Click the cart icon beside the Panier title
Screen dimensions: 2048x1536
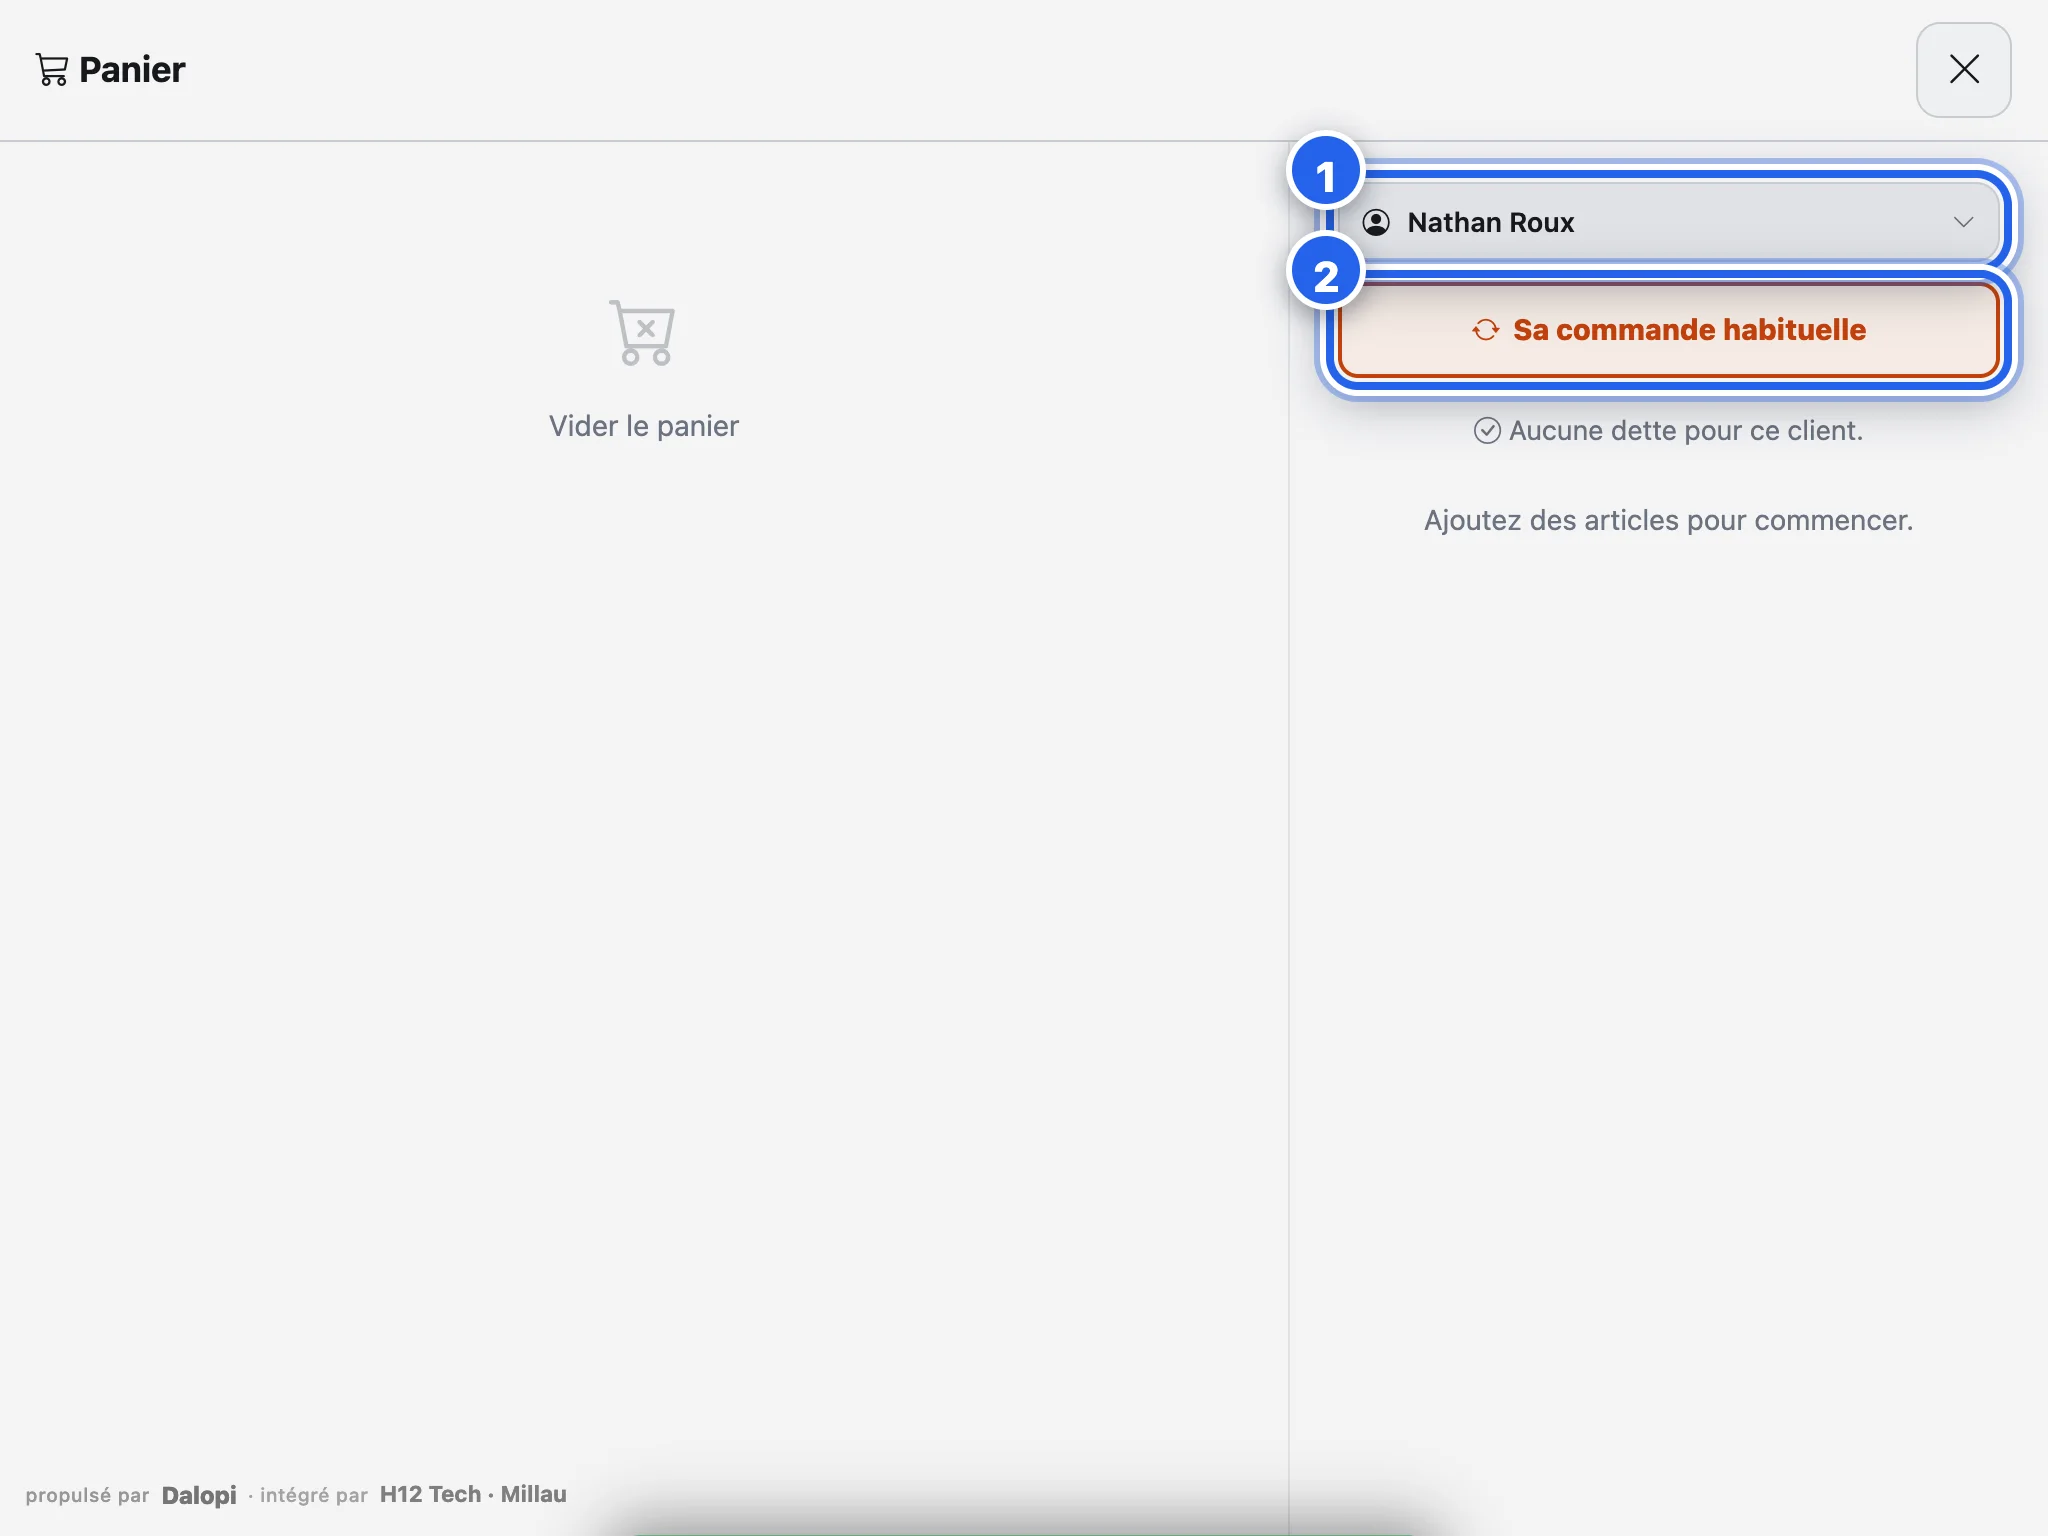52,70
